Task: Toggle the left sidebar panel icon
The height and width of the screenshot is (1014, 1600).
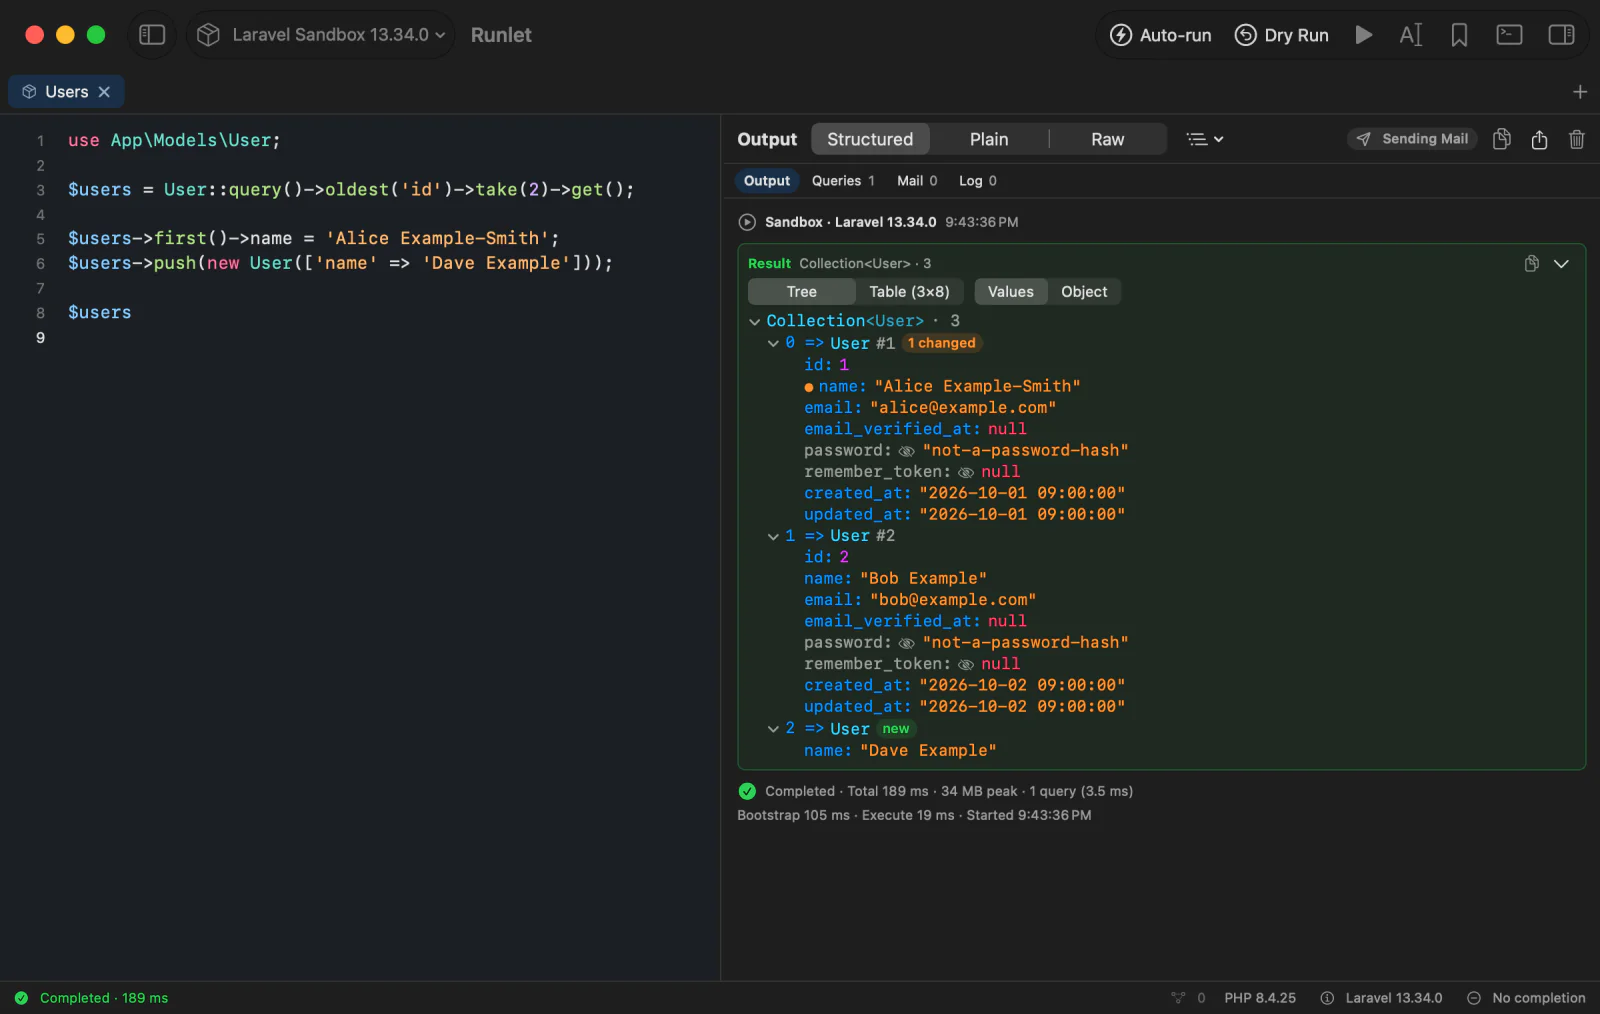Action: point(152,35)
